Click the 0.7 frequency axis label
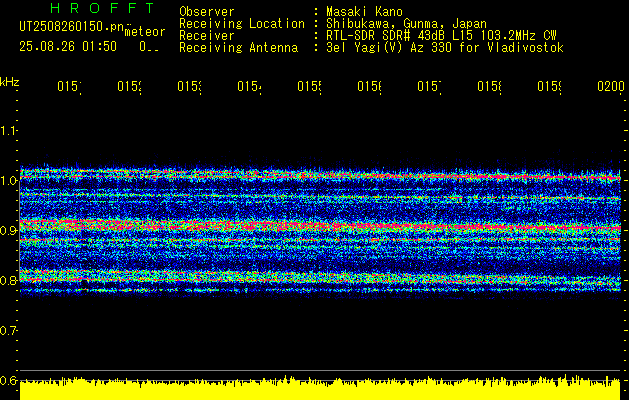This screenshot has width=629, height=400. point(8,331)
